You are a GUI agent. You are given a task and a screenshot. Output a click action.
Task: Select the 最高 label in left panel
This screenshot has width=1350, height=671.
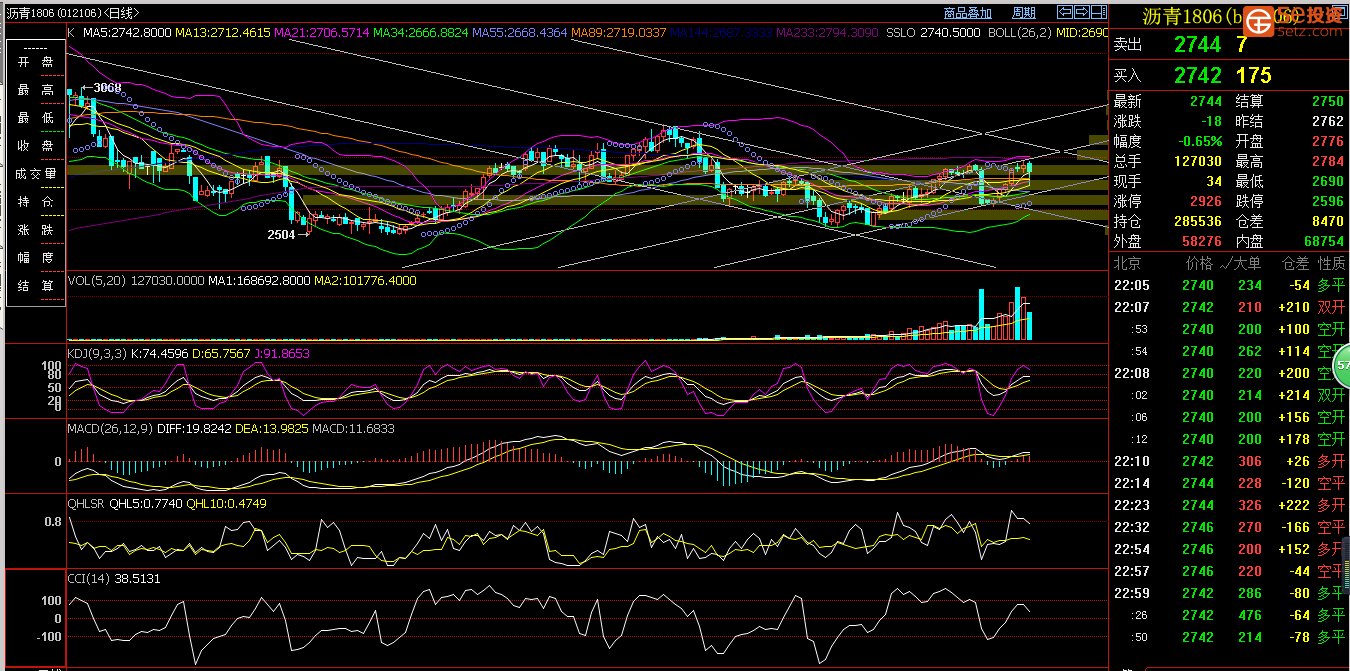coord(35,90)
